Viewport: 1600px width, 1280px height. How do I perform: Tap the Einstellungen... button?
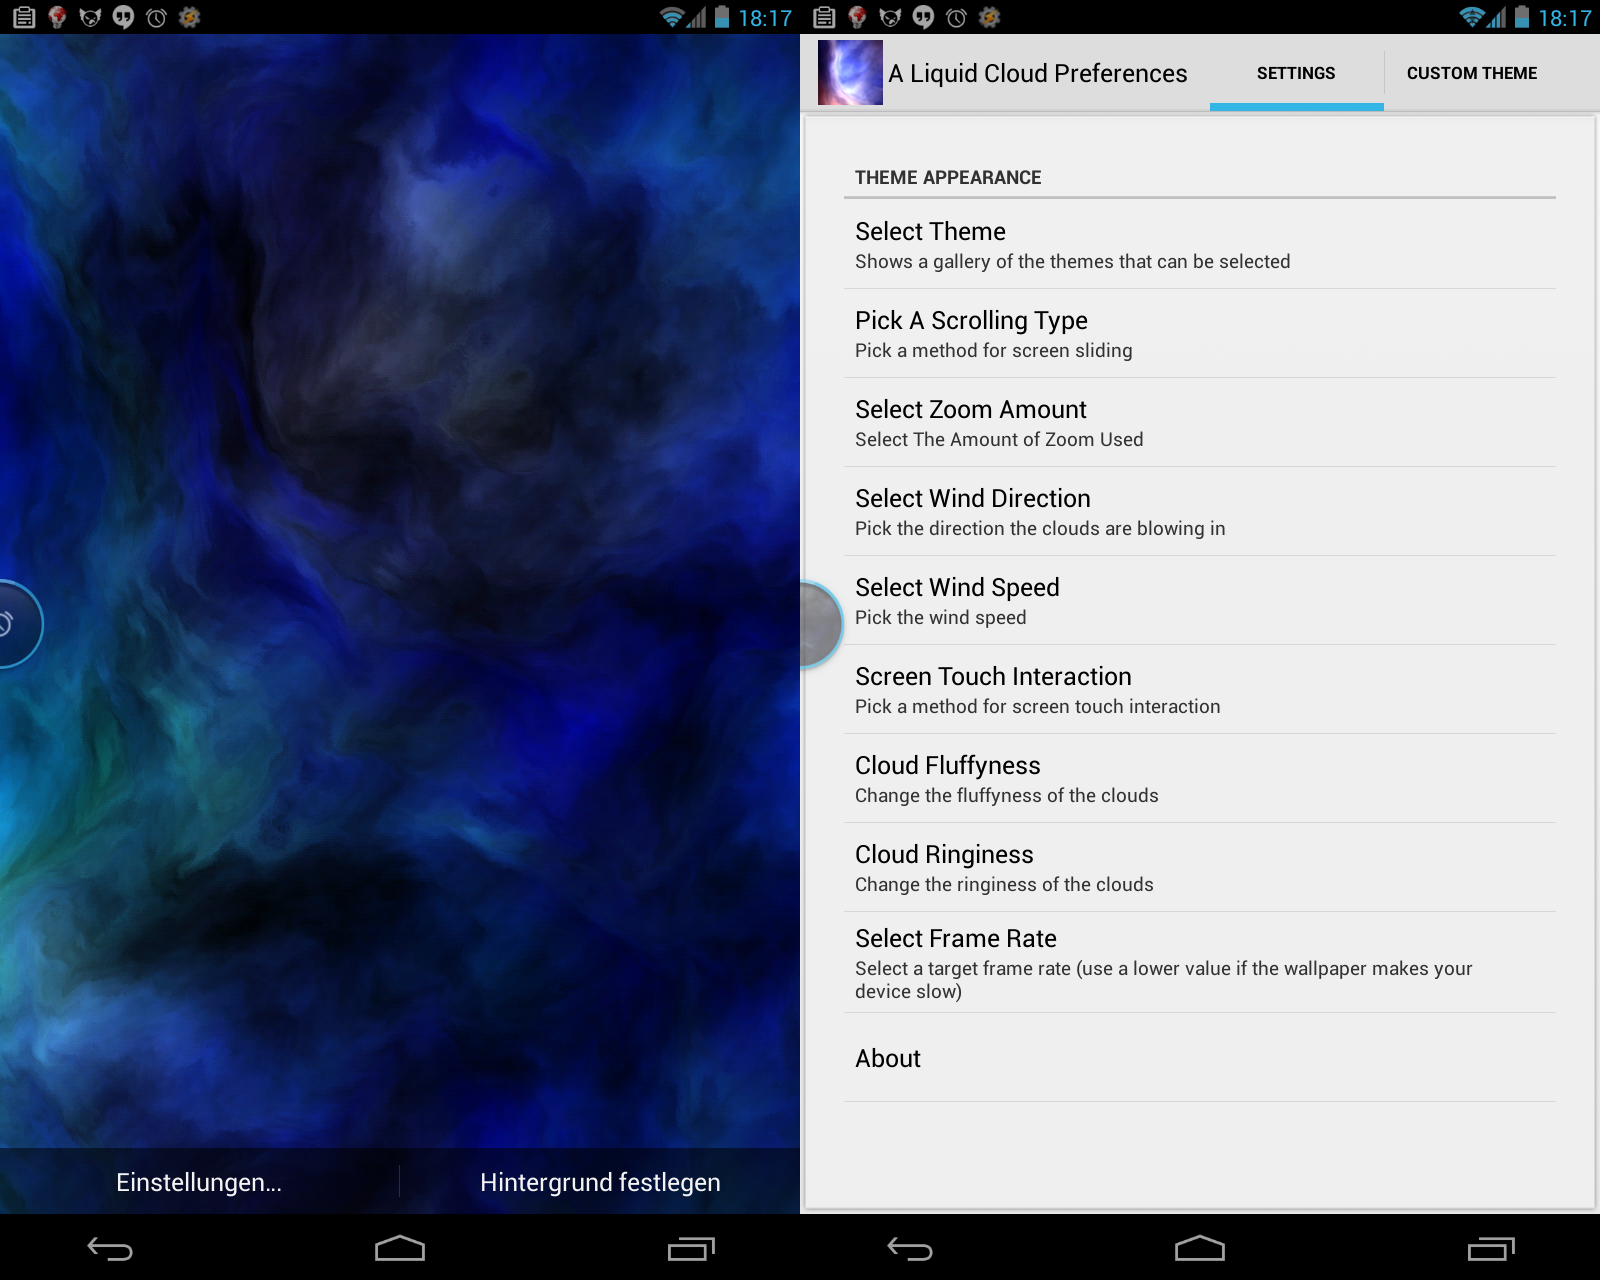199,1182
